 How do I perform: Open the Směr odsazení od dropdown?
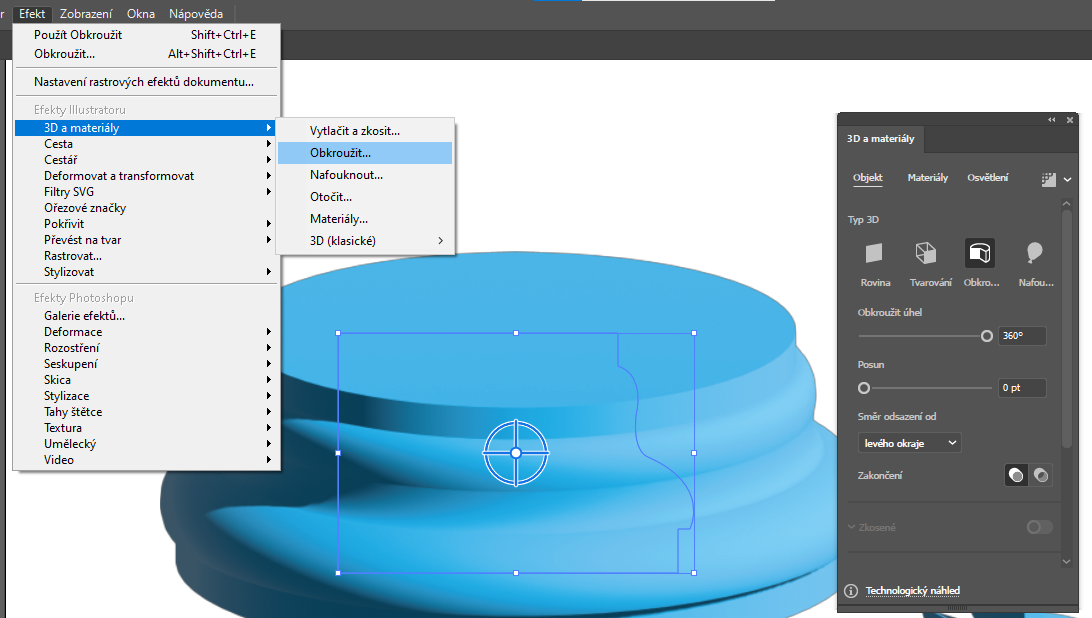pyautogui.click(x=909, y=442)
